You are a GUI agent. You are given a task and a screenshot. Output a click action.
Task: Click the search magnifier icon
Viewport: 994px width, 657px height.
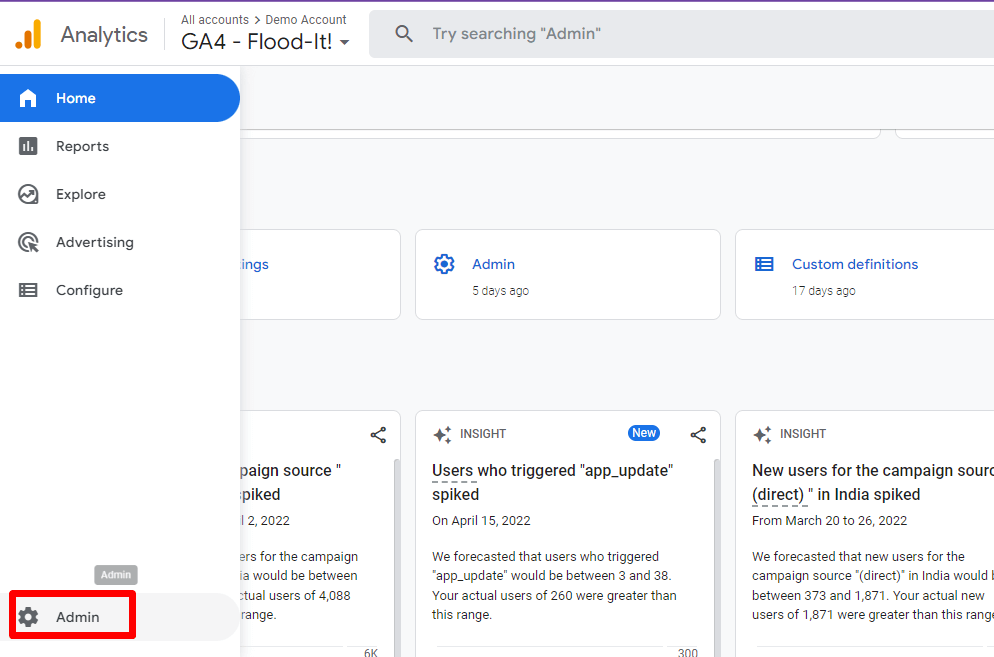point(404,34)
